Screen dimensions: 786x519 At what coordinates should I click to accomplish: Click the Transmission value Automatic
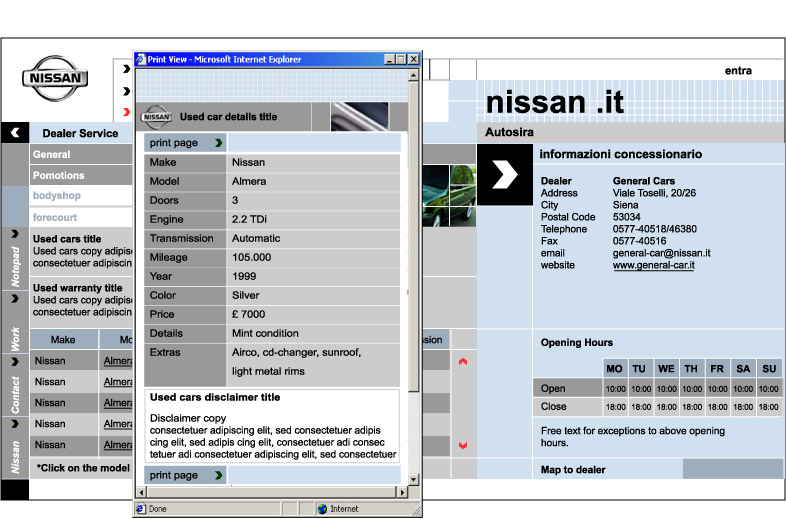coord(256,238)
